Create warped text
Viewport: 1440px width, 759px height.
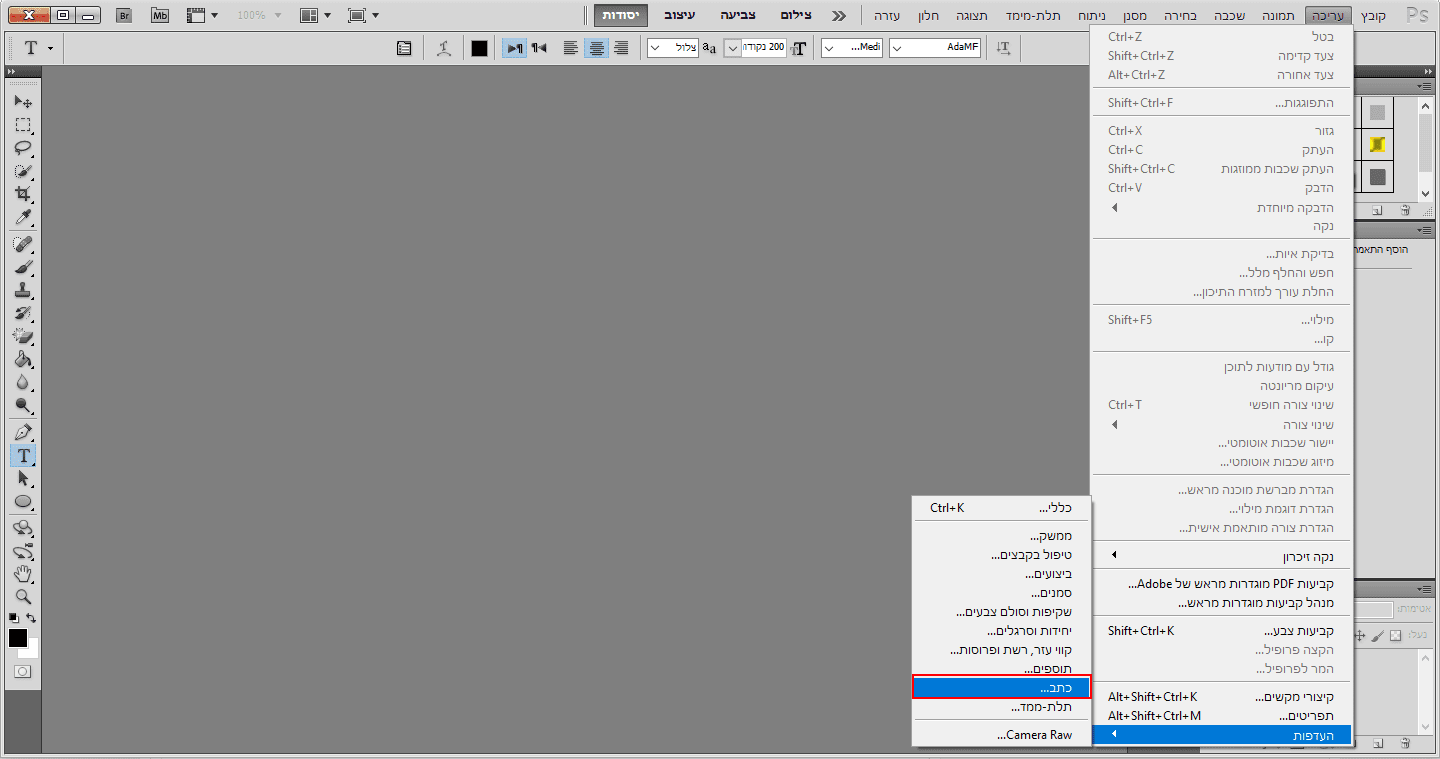click(444, 48)
